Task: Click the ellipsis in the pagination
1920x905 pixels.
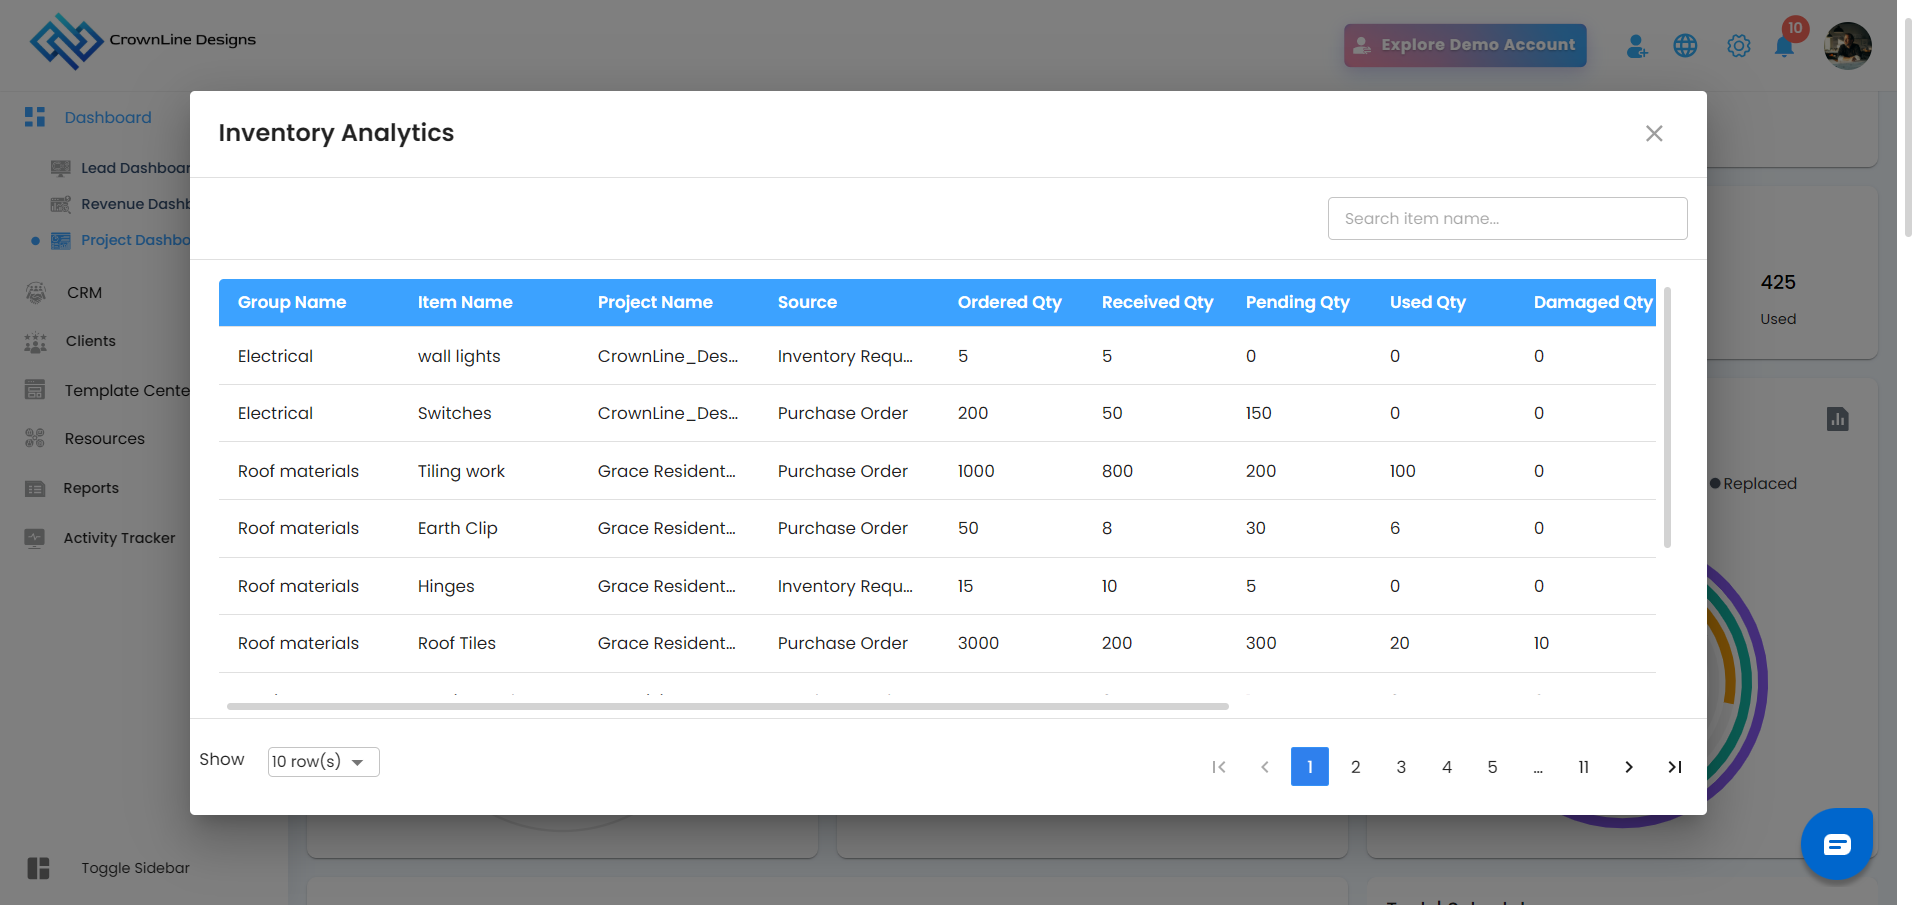Action: (x=1538, y=767)
